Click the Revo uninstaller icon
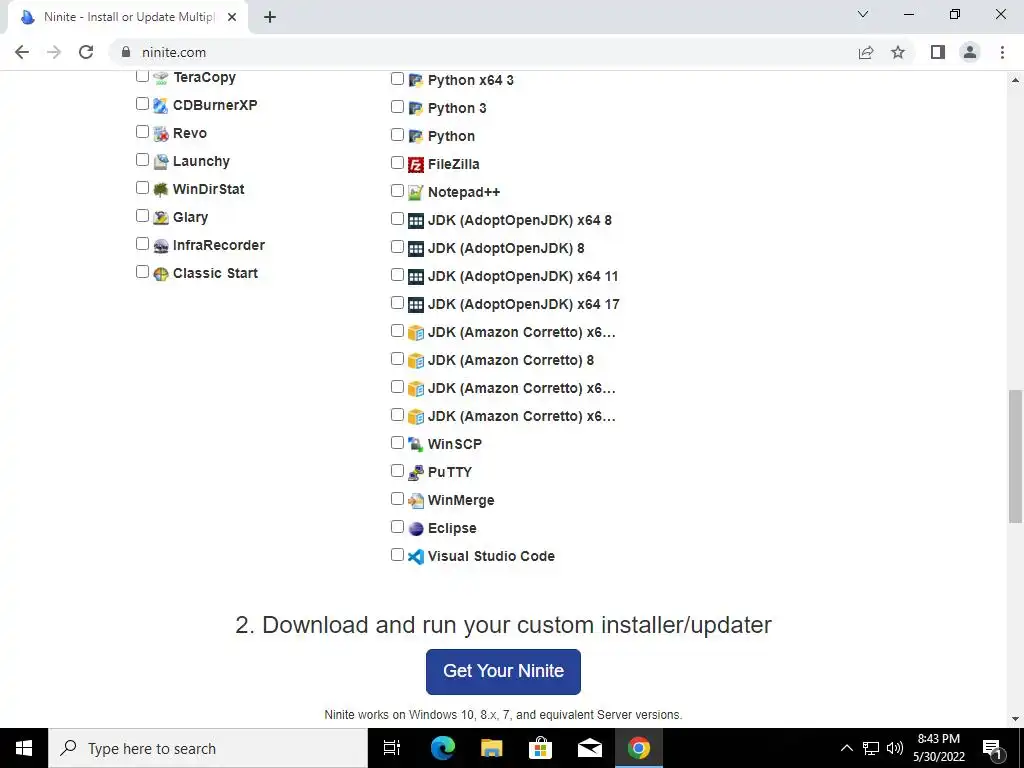This screenshot has height=768, width=1024. pyautogui.click(x=161, y=134)
